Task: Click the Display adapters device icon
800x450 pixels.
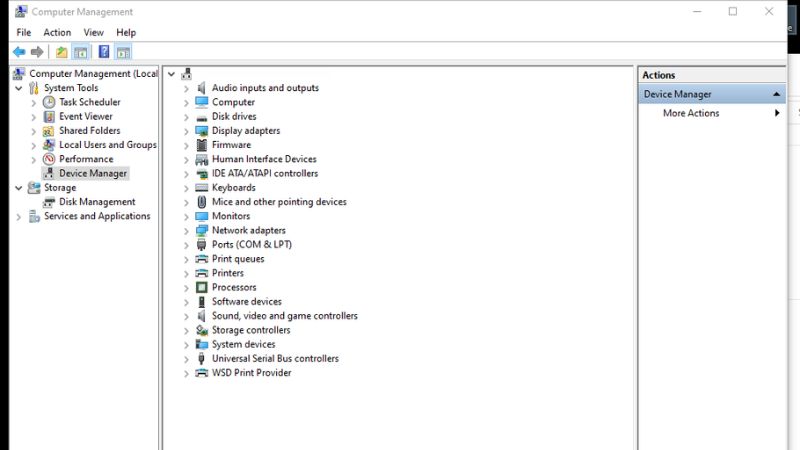Action: click(202, 131)
